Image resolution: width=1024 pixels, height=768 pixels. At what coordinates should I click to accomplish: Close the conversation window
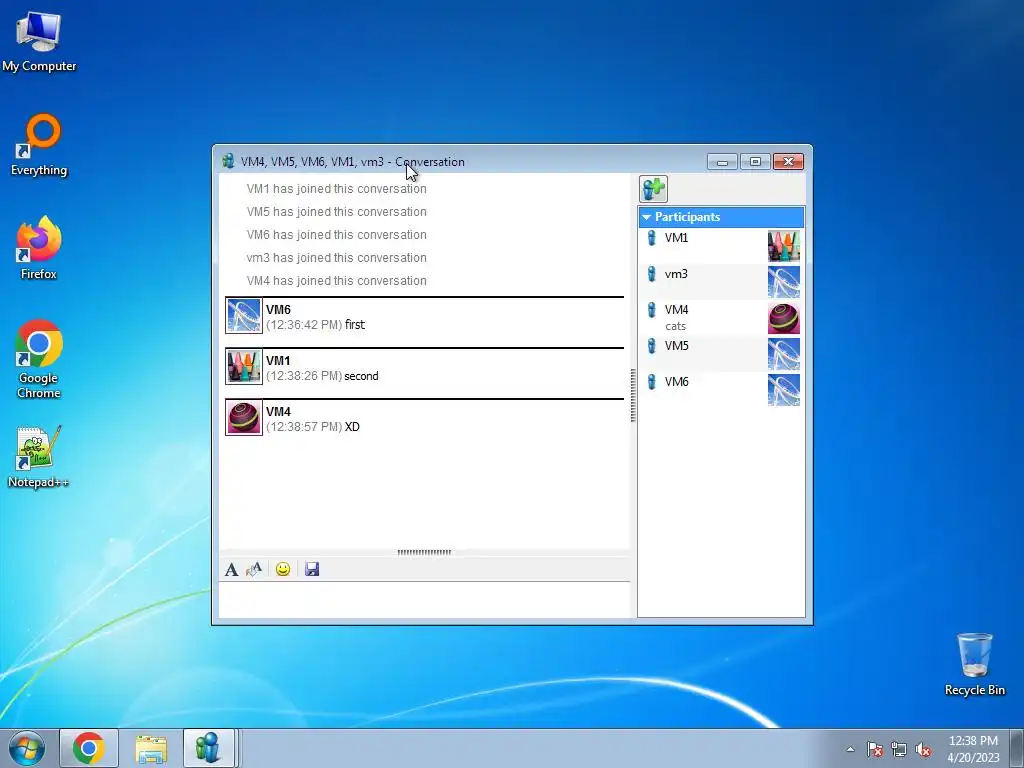click(788, 161)
